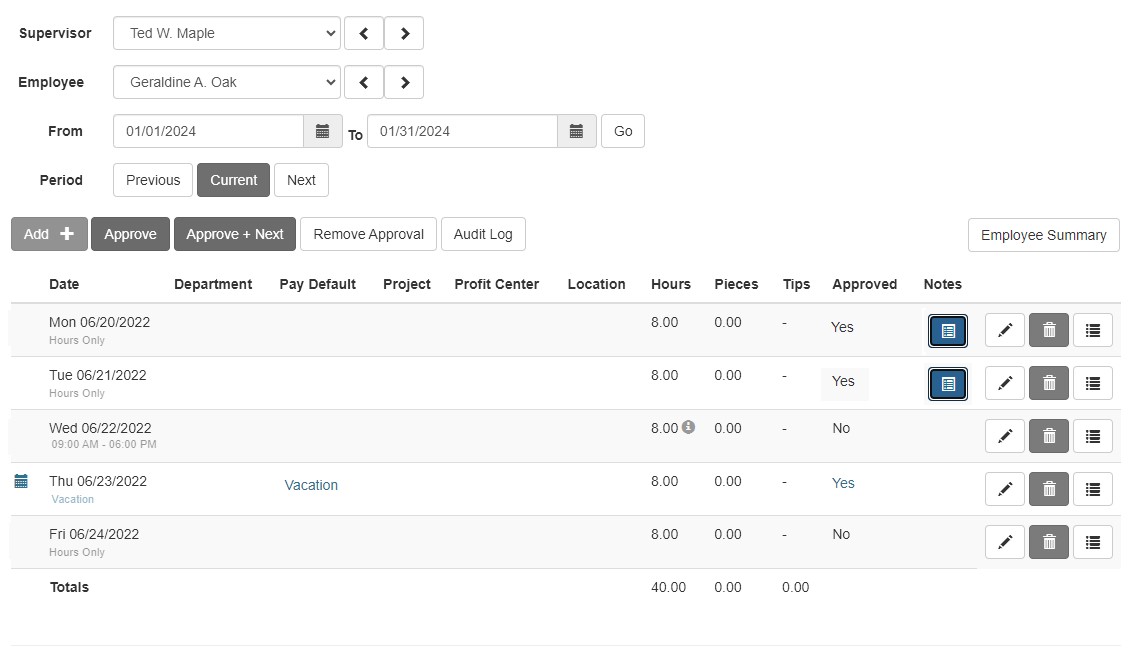Click calendar icon beside Thu 06/23/2022 row

pos(21,482)
